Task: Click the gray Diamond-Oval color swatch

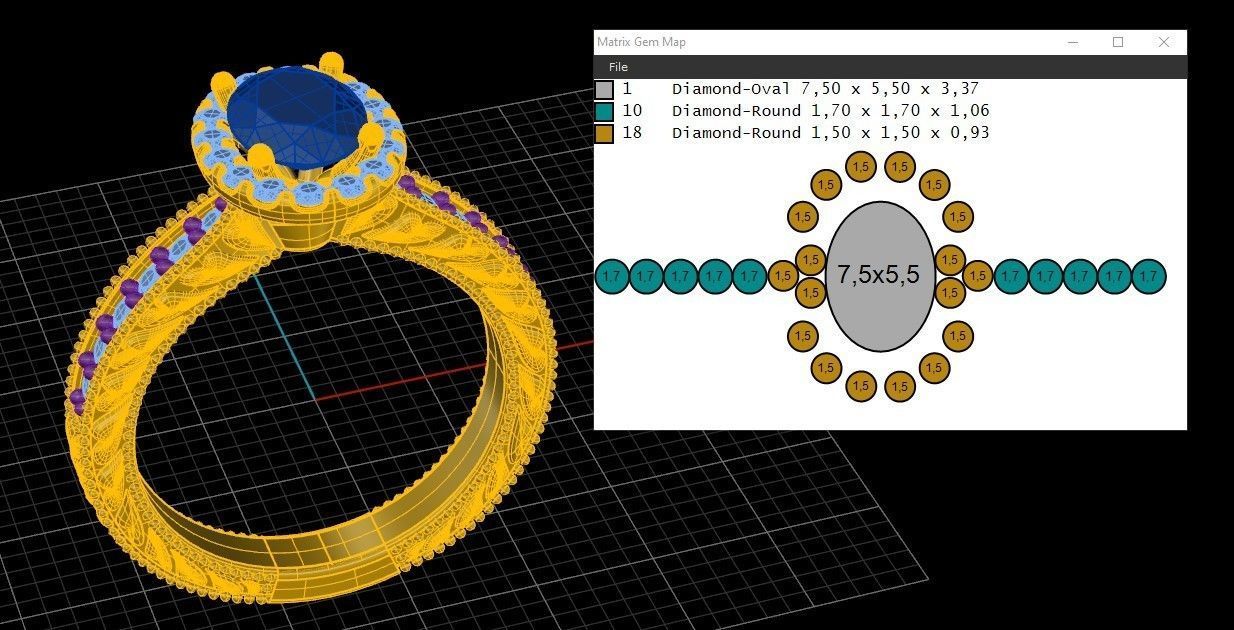Action: point(604,89)
